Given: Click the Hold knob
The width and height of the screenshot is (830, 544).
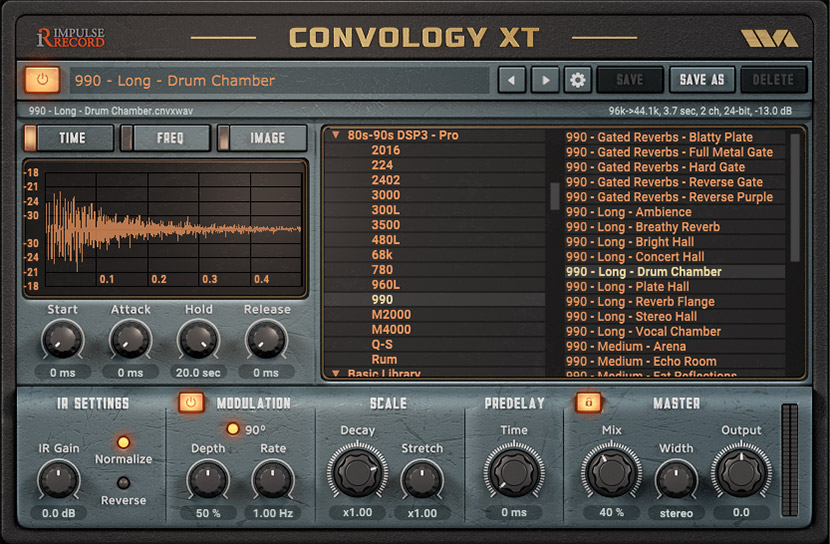Looking at the screenshot, I should pyautogui.click(x=198, y=340).
